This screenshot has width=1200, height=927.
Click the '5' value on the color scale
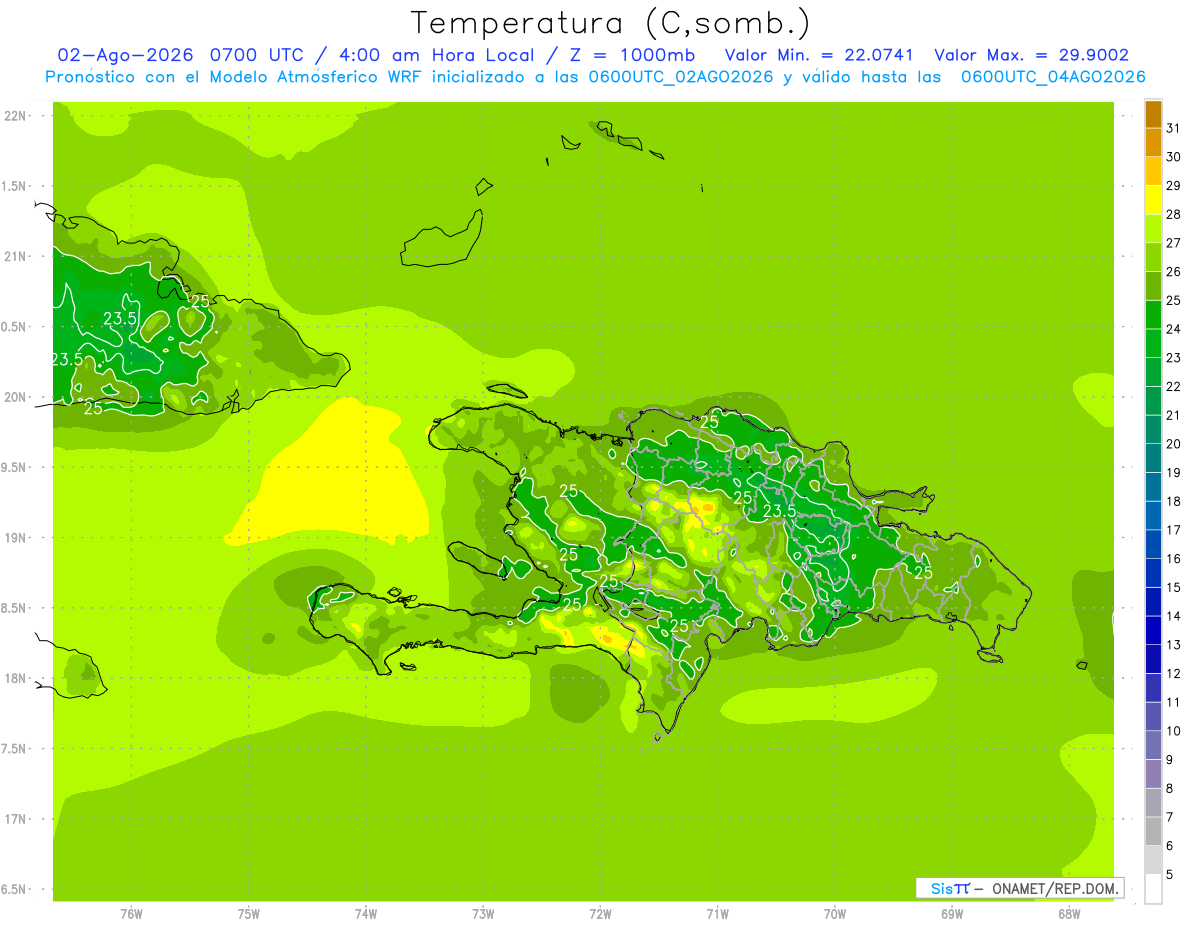click(1170, 875)
